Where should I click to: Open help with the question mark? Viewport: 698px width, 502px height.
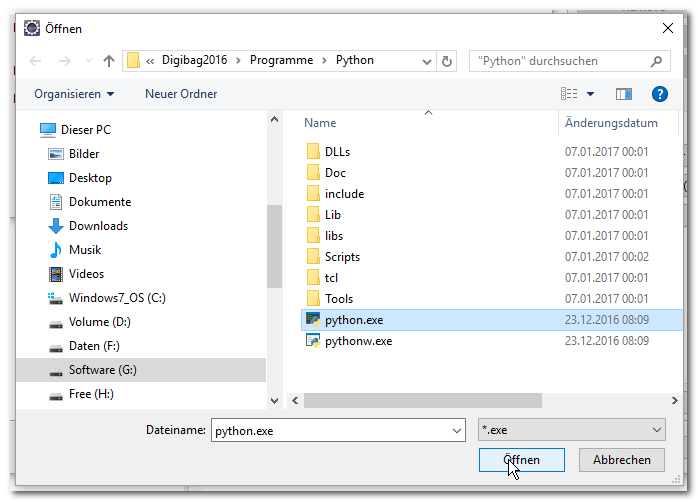pyautogui.click(x=659, y=94)
